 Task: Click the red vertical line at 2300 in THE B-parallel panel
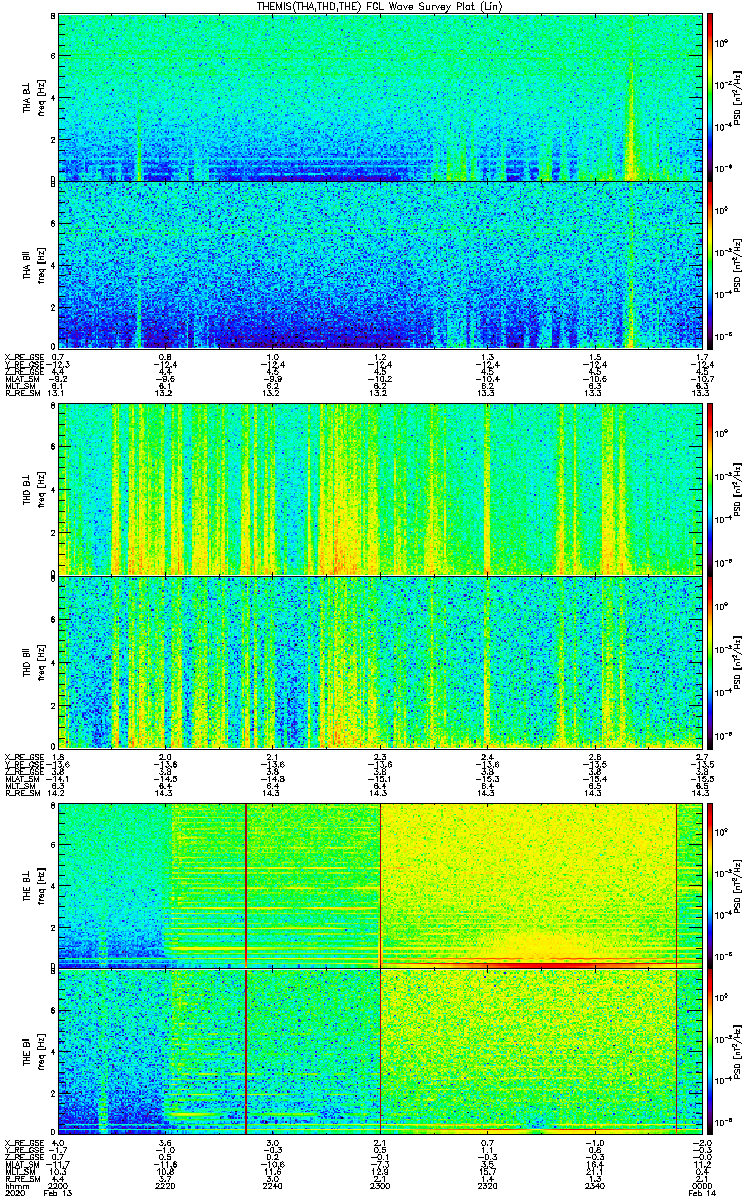point(381,1052)
